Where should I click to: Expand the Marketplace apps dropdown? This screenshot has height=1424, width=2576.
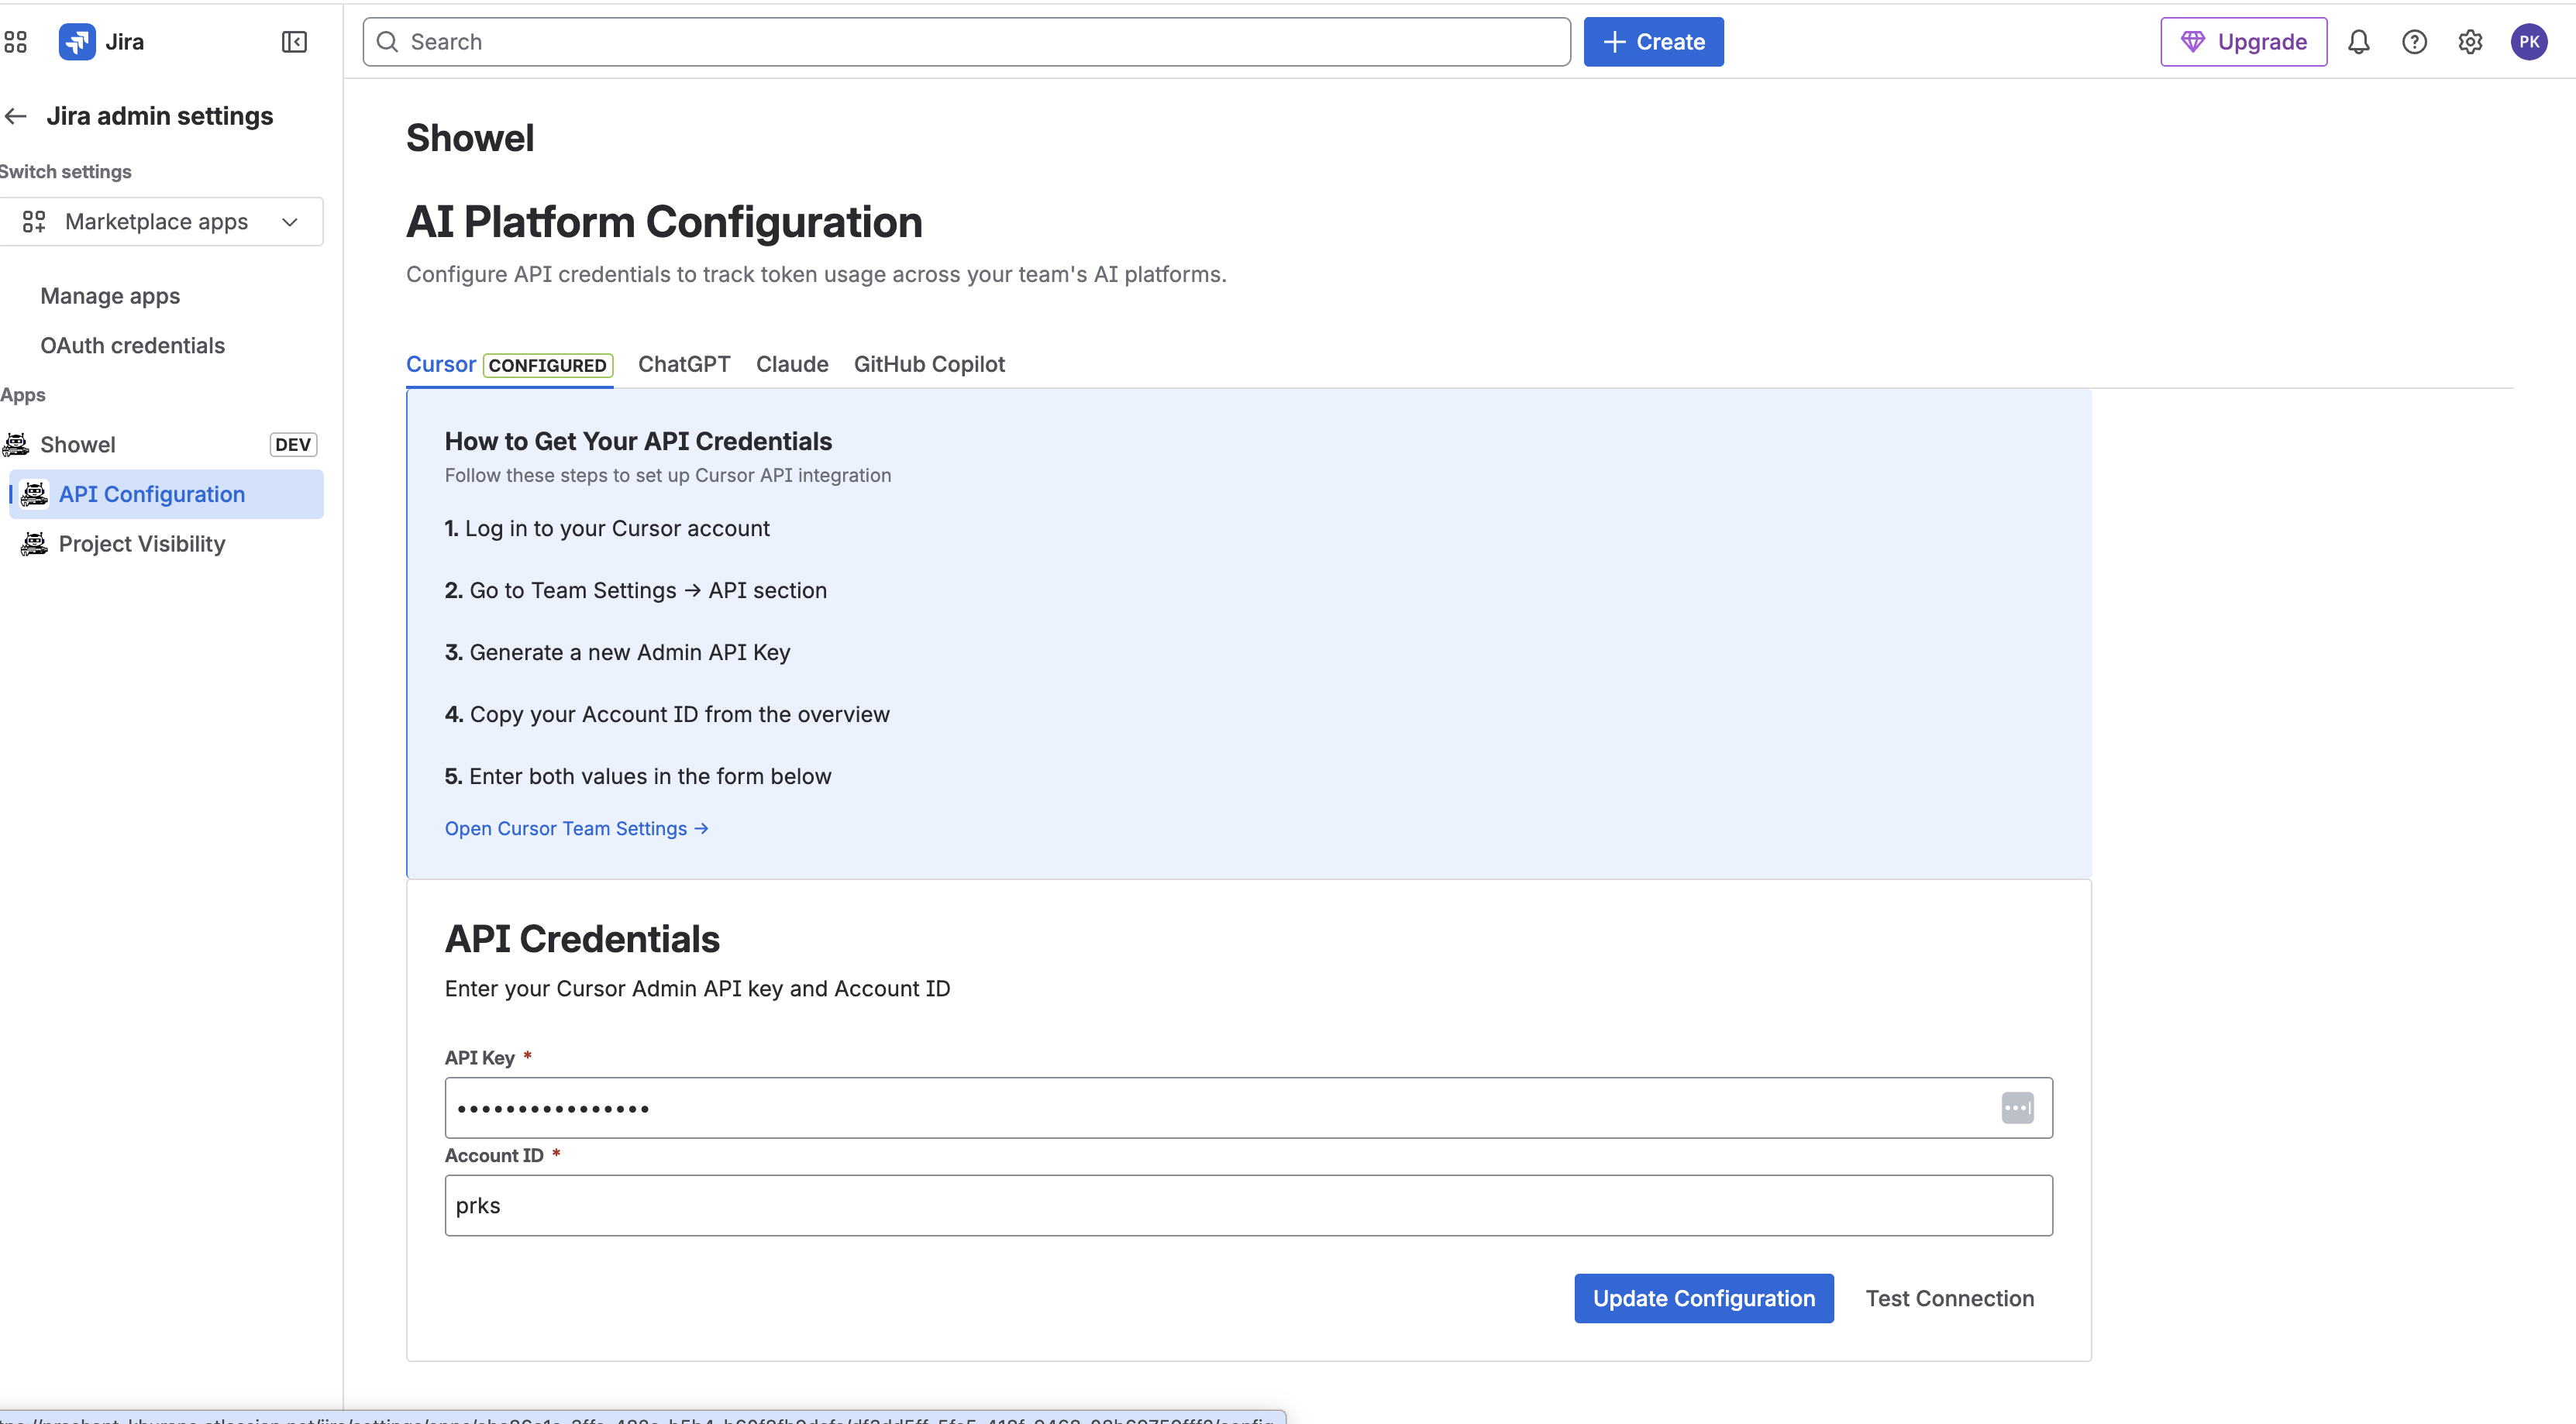pyautogui.click(x=161, y=221)
